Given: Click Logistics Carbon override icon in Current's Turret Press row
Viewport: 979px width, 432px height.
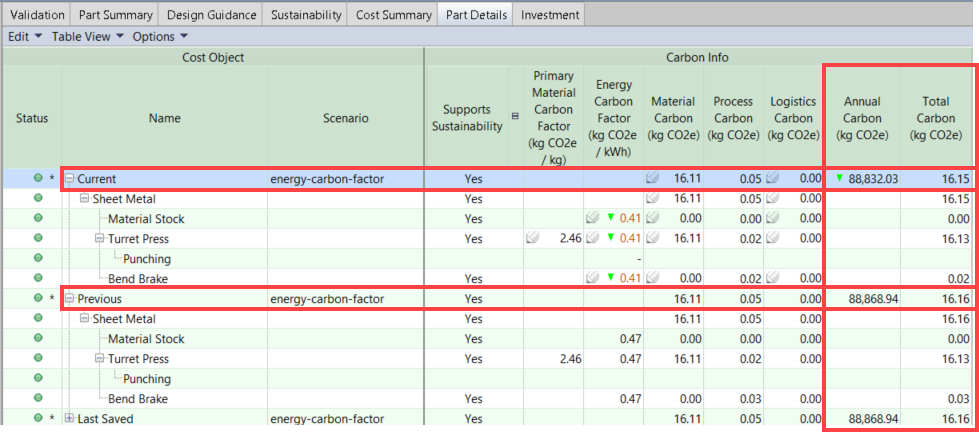Looking at the screenshot, I should tap(772, 238).
